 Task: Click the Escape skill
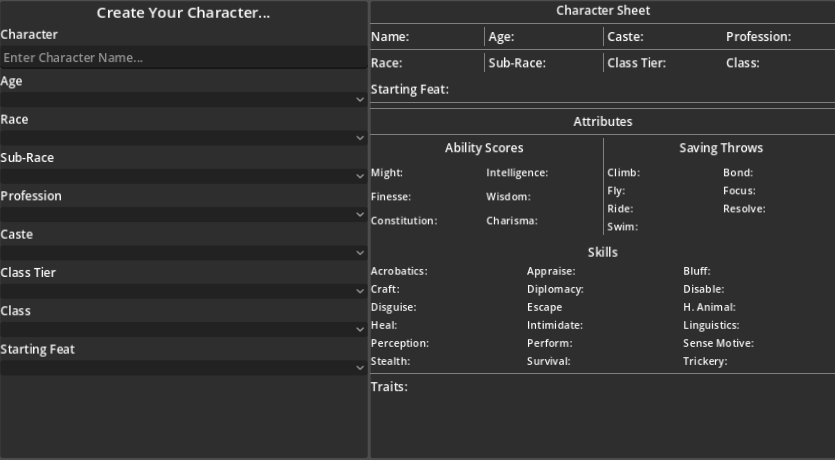point(544,307)
